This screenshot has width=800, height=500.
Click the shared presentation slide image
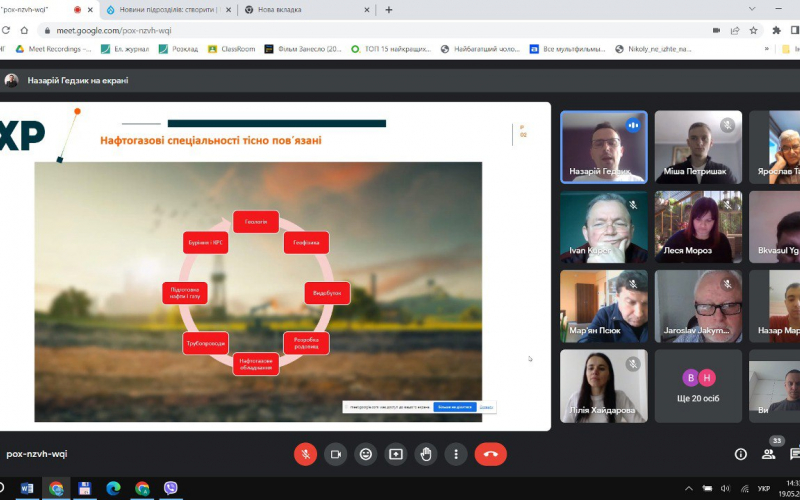tap(258, 291)
